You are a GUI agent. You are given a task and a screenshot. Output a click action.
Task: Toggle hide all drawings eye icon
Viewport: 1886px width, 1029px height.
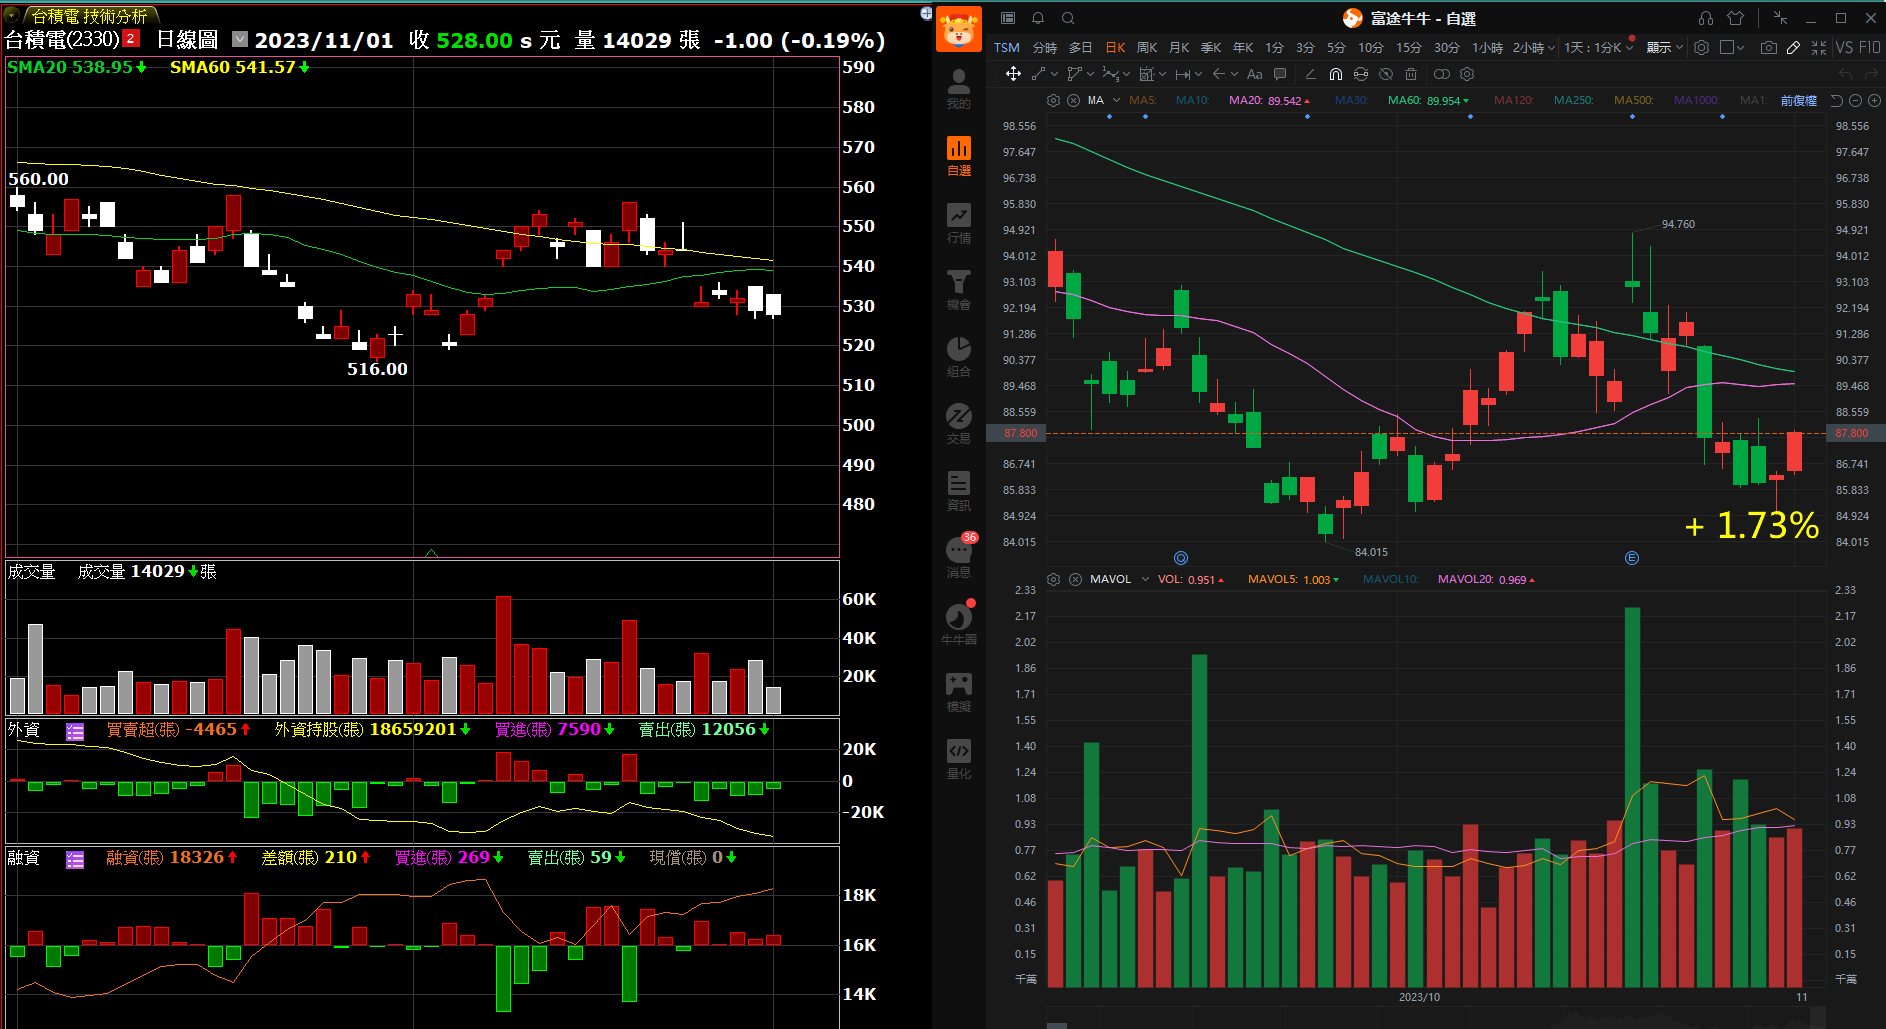[1386, 74]
